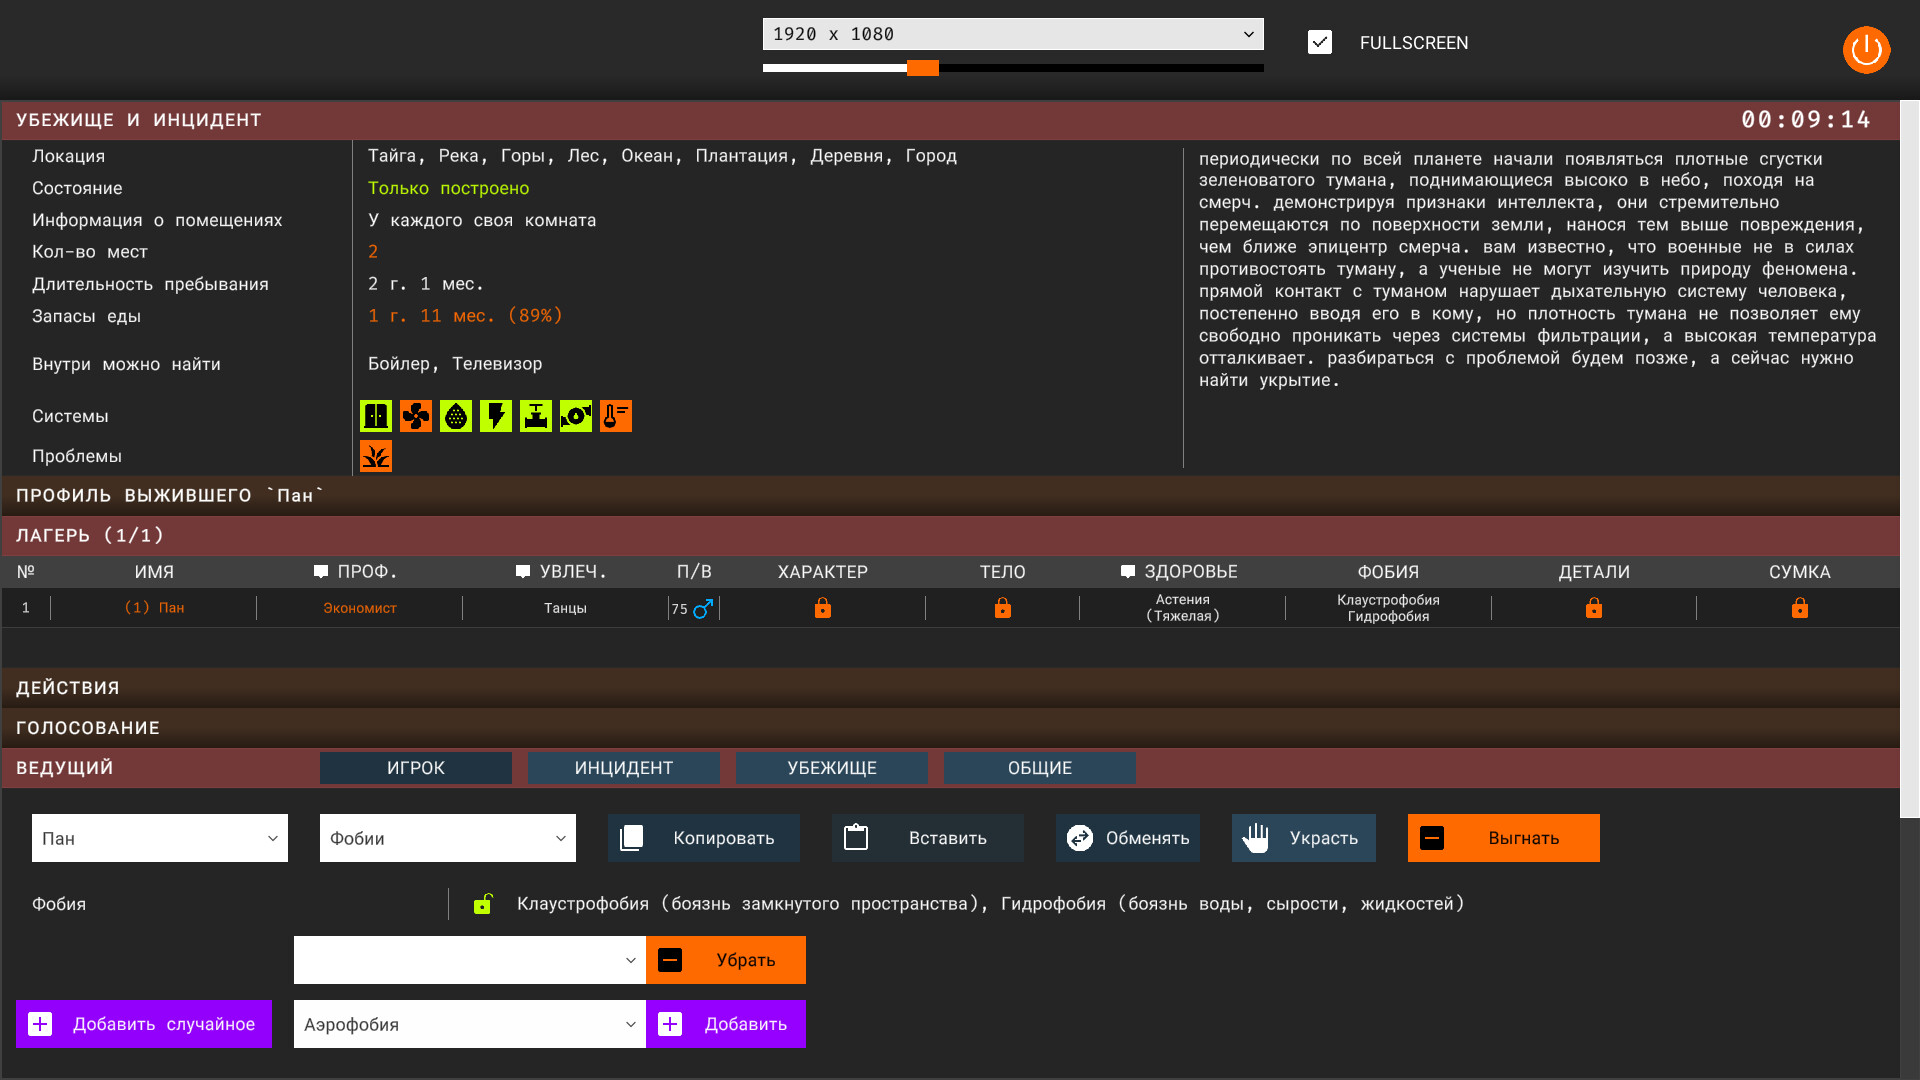Open the Аэрофобия phobia dropdown
1920x1080 pixels.
coord(469,1024)
